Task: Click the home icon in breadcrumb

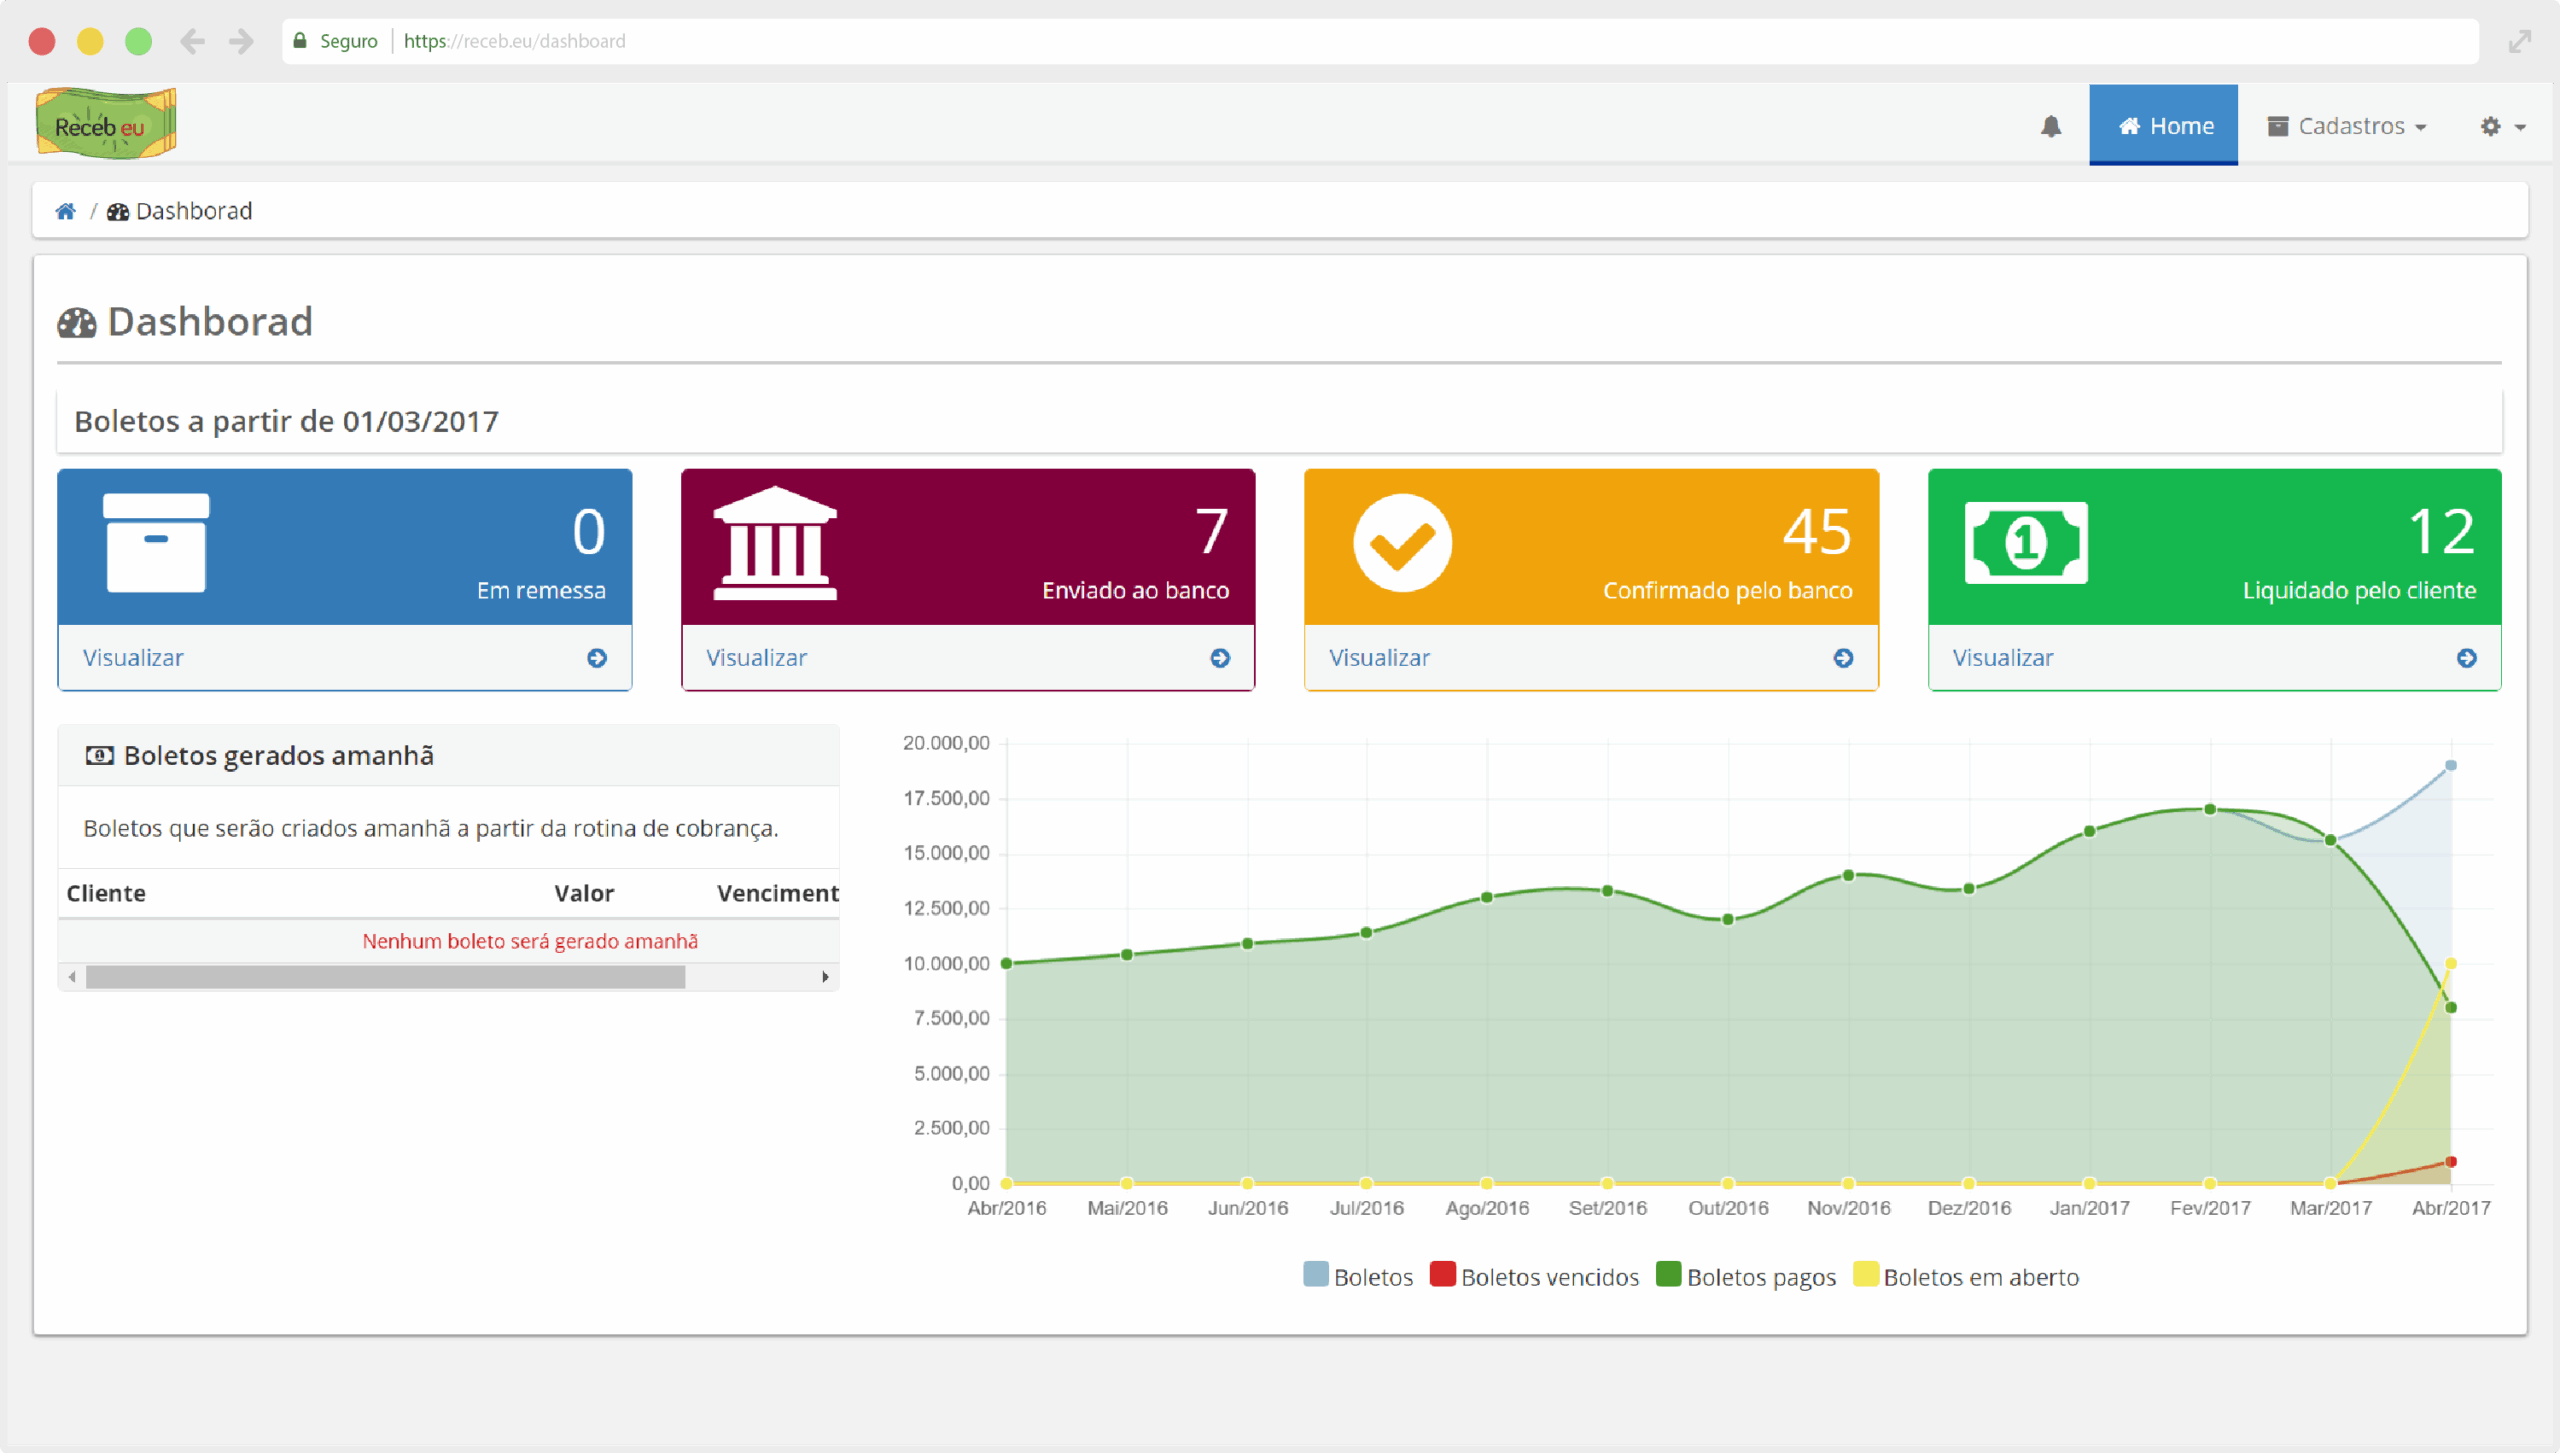Action: coord(66,211)
